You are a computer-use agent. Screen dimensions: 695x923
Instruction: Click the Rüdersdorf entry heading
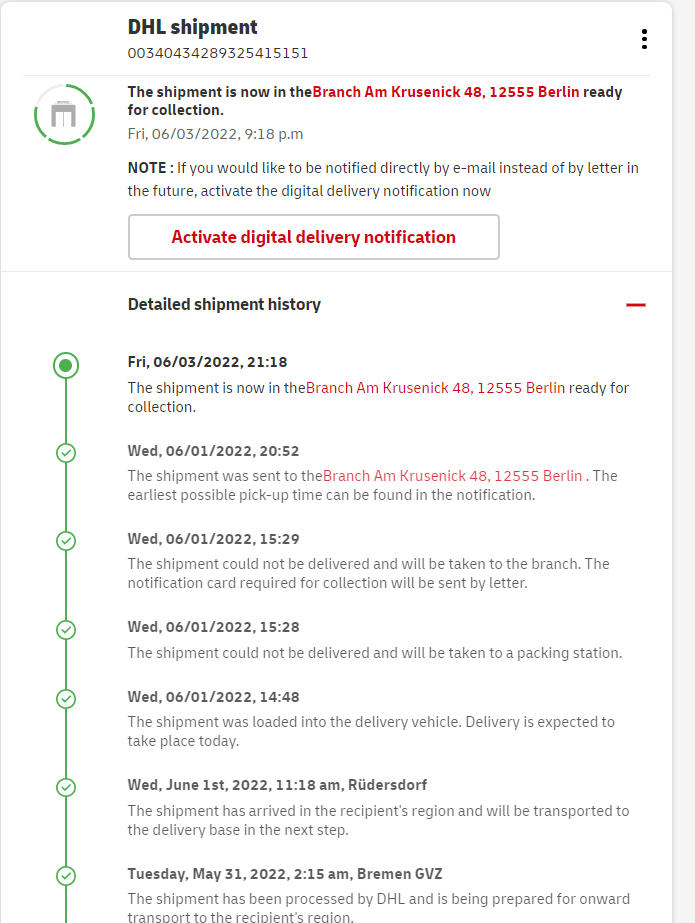(277, 785)
